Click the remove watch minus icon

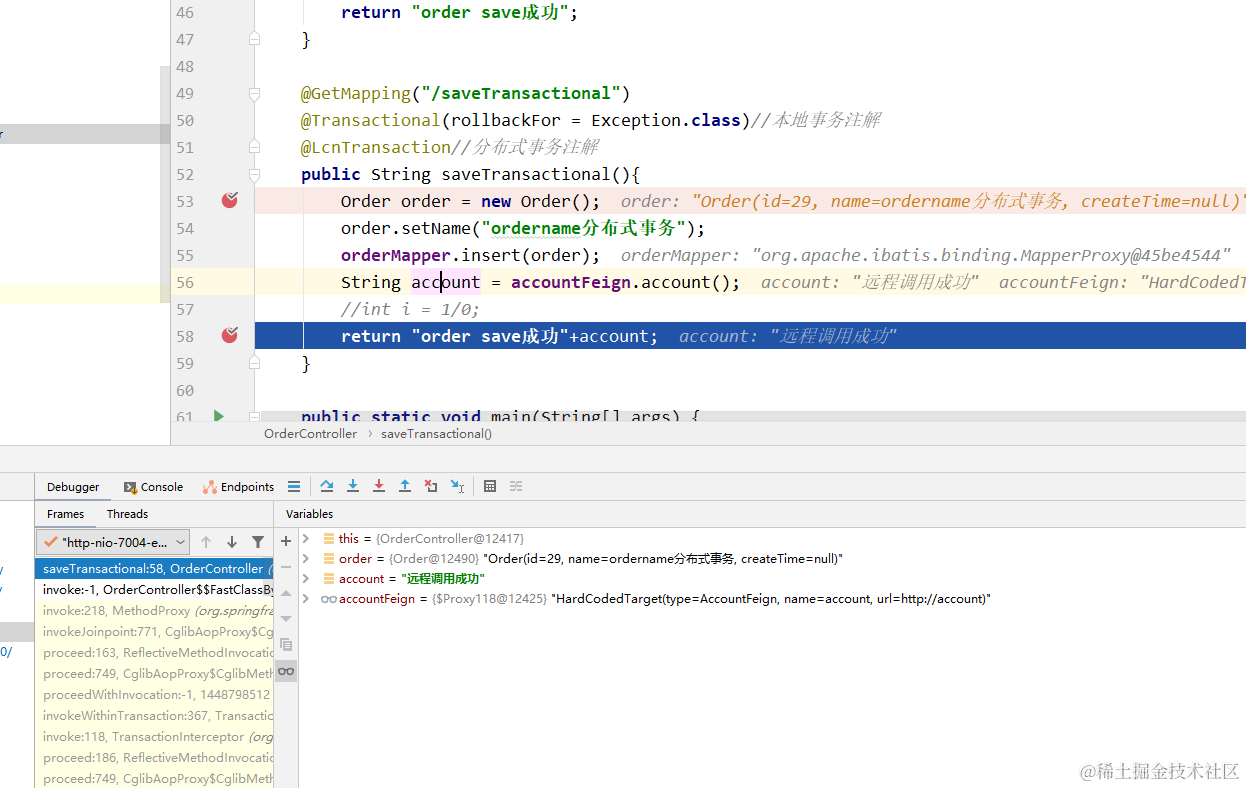pyautogui.click(x=286, y=567)
